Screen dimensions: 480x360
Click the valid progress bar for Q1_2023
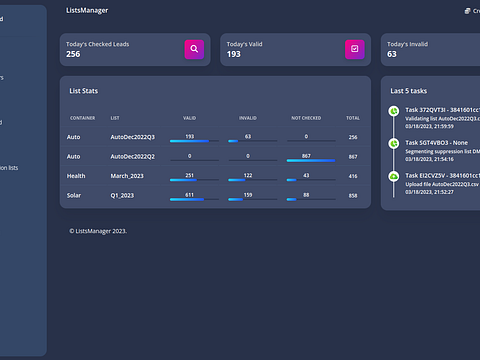point(194,199)
